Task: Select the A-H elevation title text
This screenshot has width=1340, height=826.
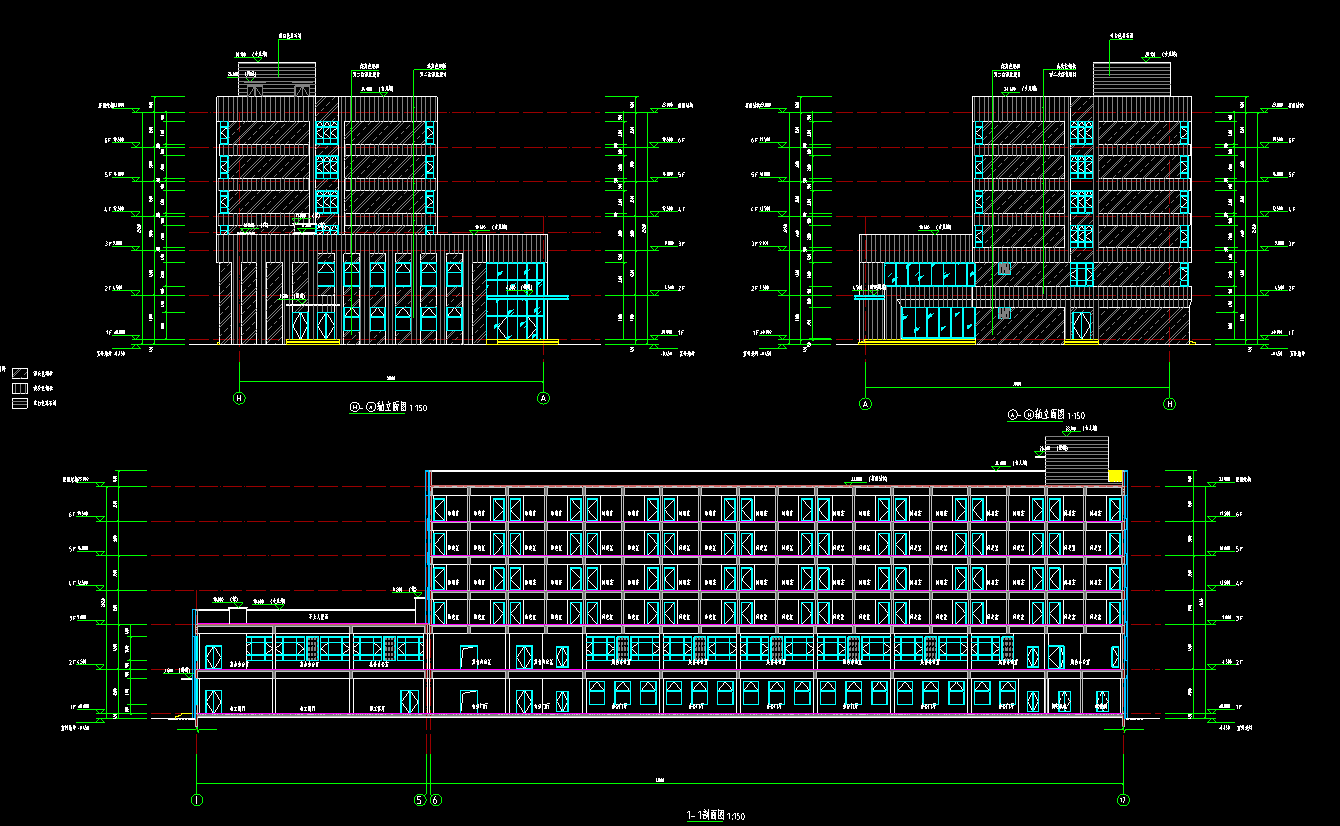Action: tap(1046, 415)
